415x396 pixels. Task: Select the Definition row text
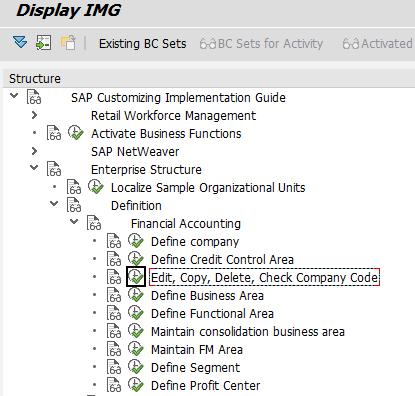[136, 206]
